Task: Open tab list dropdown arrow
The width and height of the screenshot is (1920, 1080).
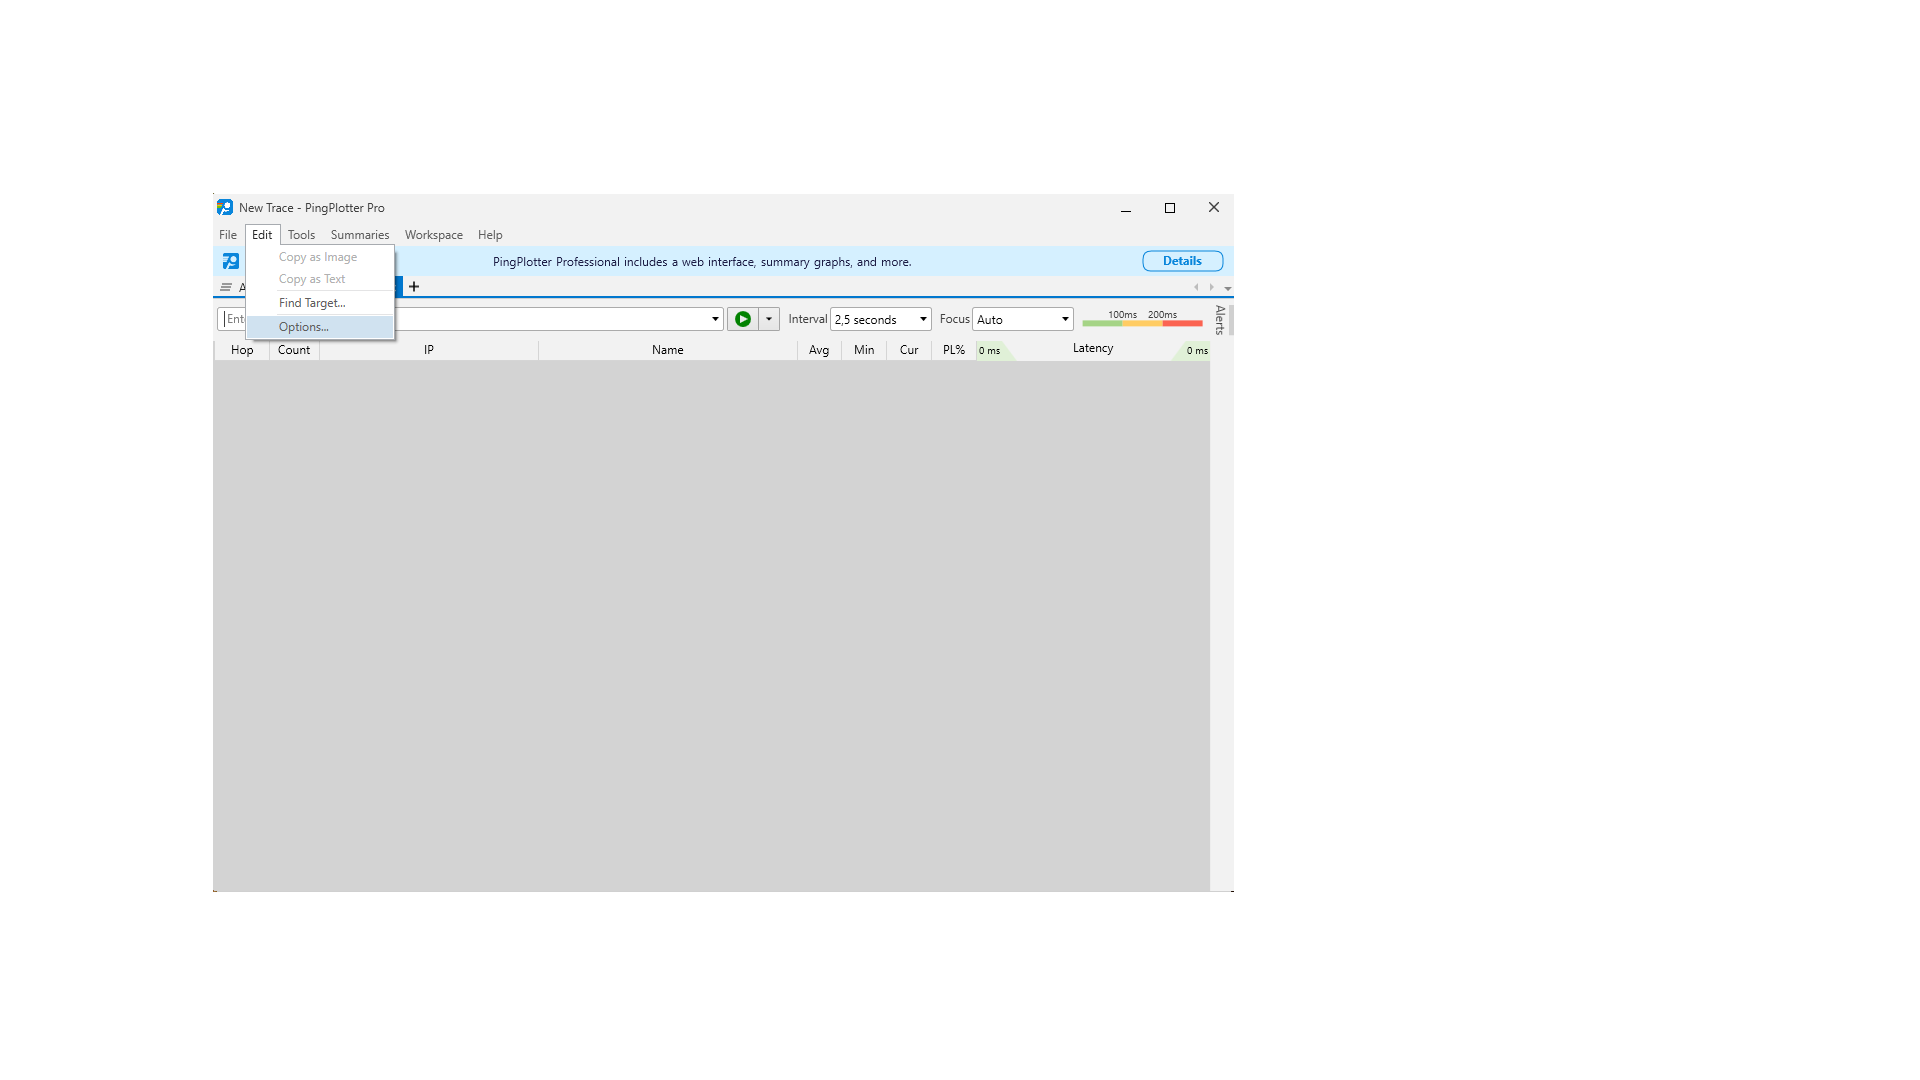Action: point(1227,288)
